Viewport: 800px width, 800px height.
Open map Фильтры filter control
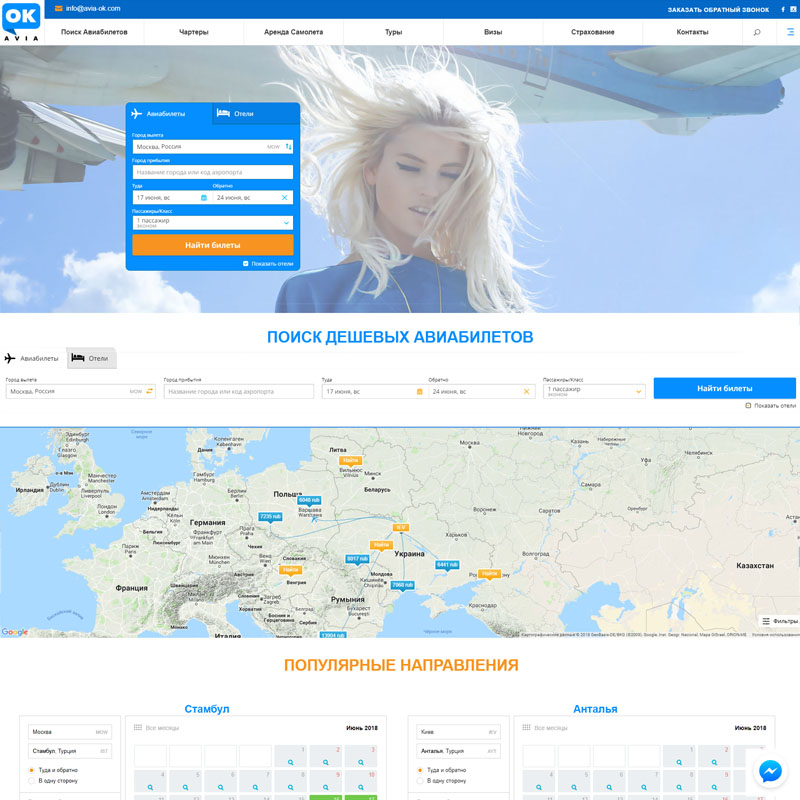click(x=780, y=621)
